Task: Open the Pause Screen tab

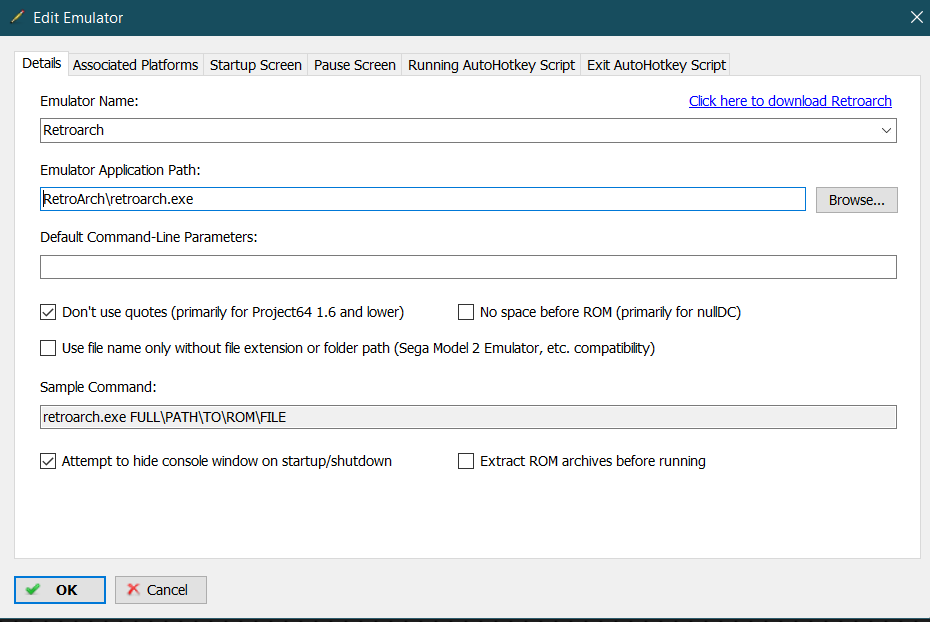Action: (x=355, y=65)
